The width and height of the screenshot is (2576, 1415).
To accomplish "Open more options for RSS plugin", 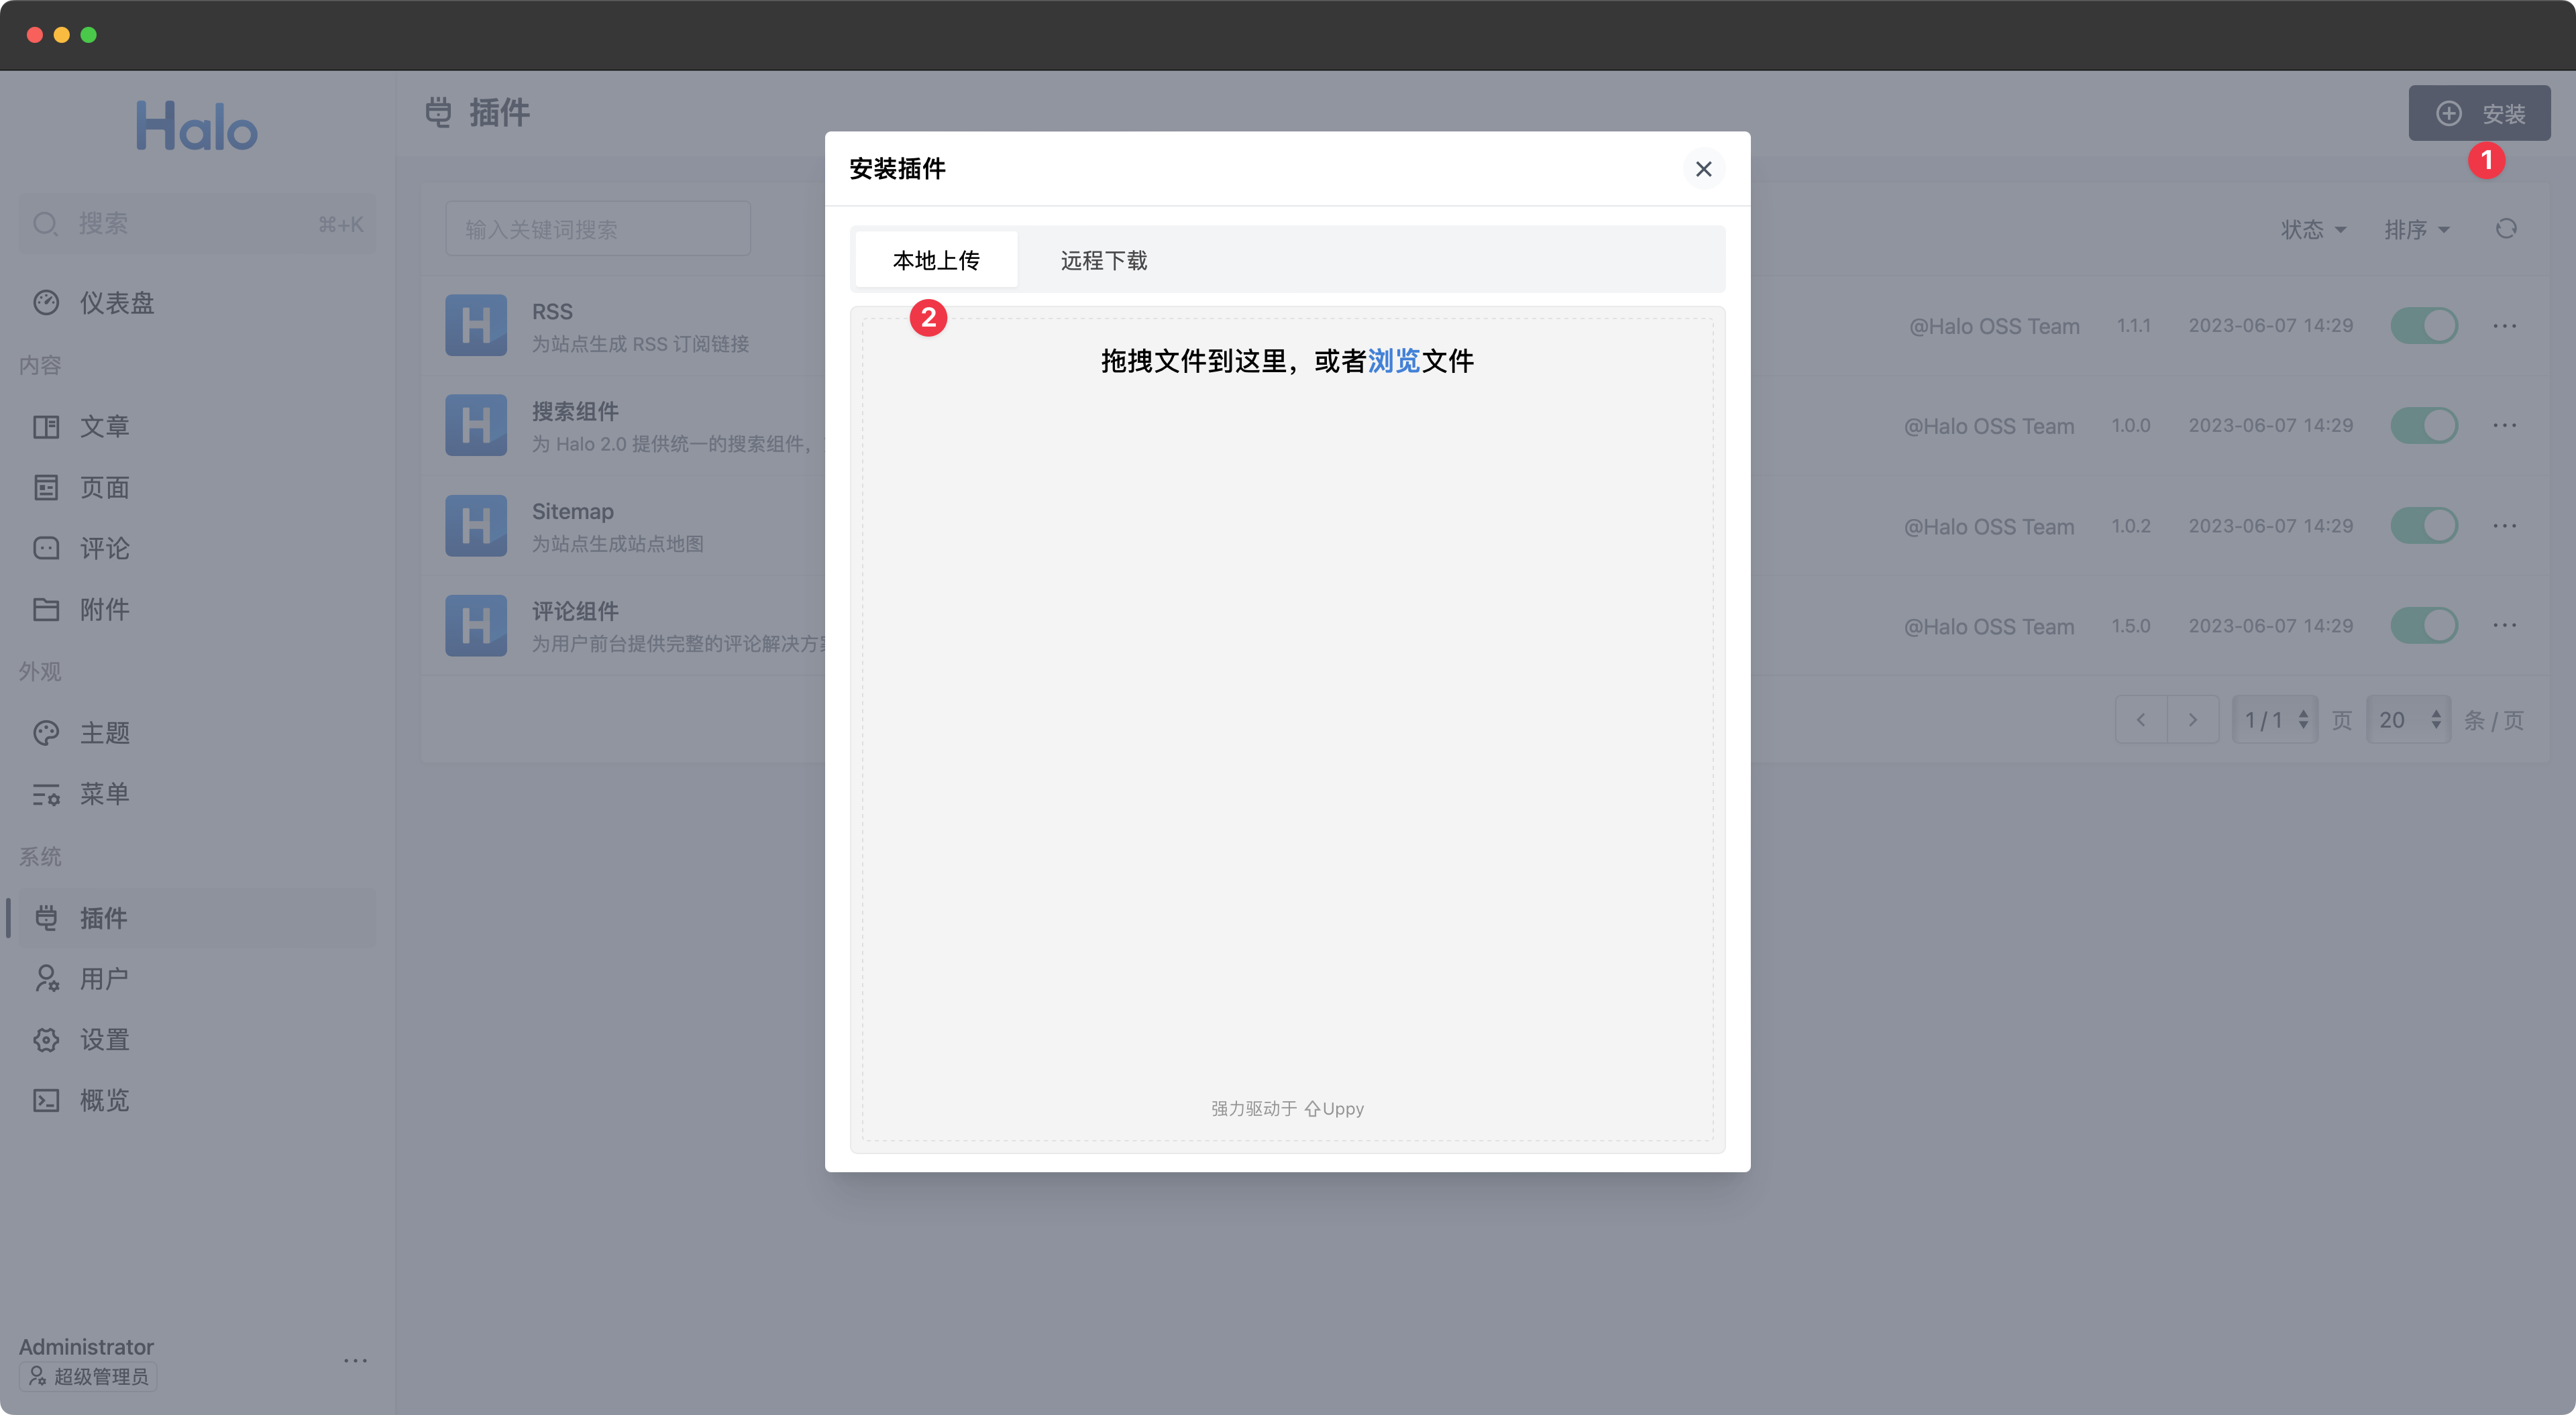I will click(2504, 326).
